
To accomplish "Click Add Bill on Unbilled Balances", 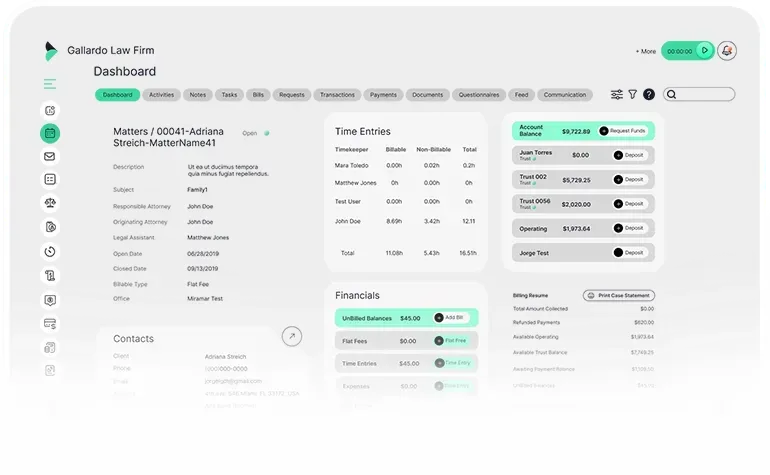I will pos(451,318).
